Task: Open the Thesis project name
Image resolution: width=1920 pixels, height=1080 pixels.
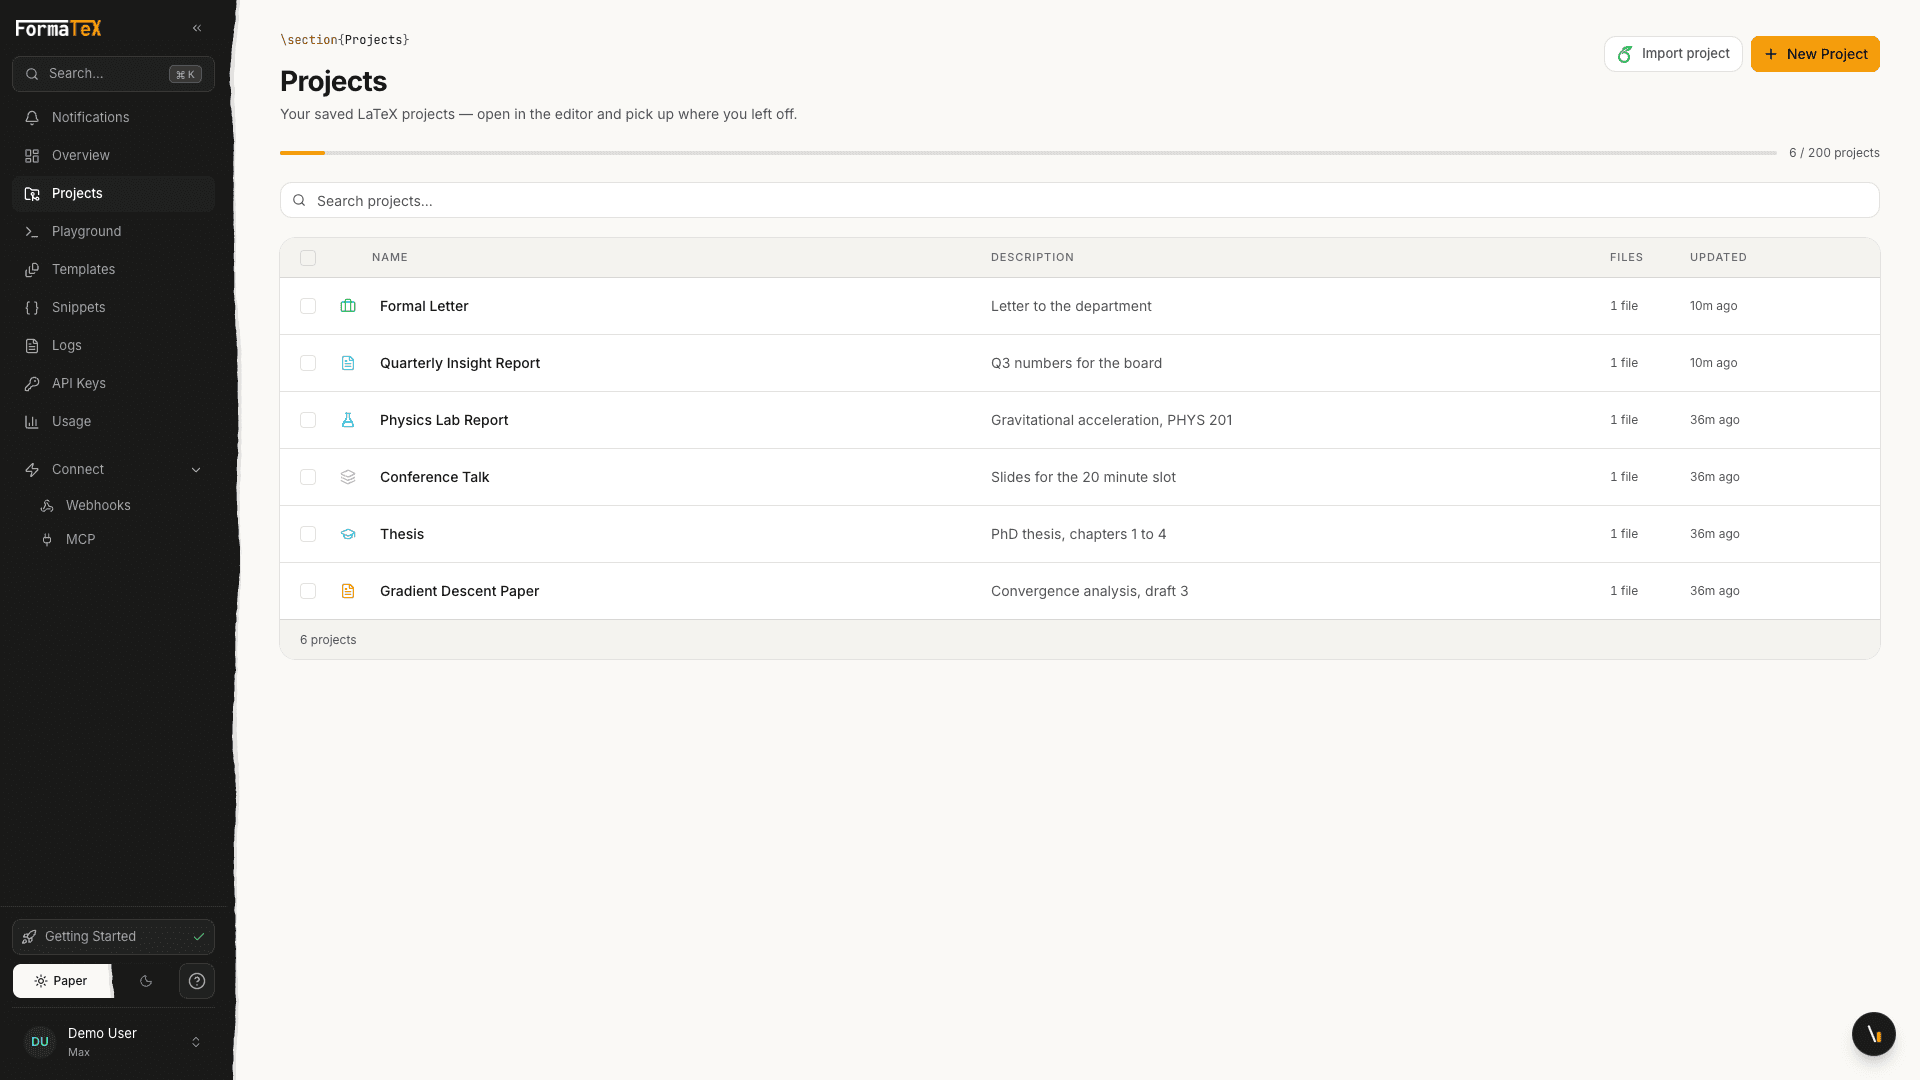Action: 402,534
